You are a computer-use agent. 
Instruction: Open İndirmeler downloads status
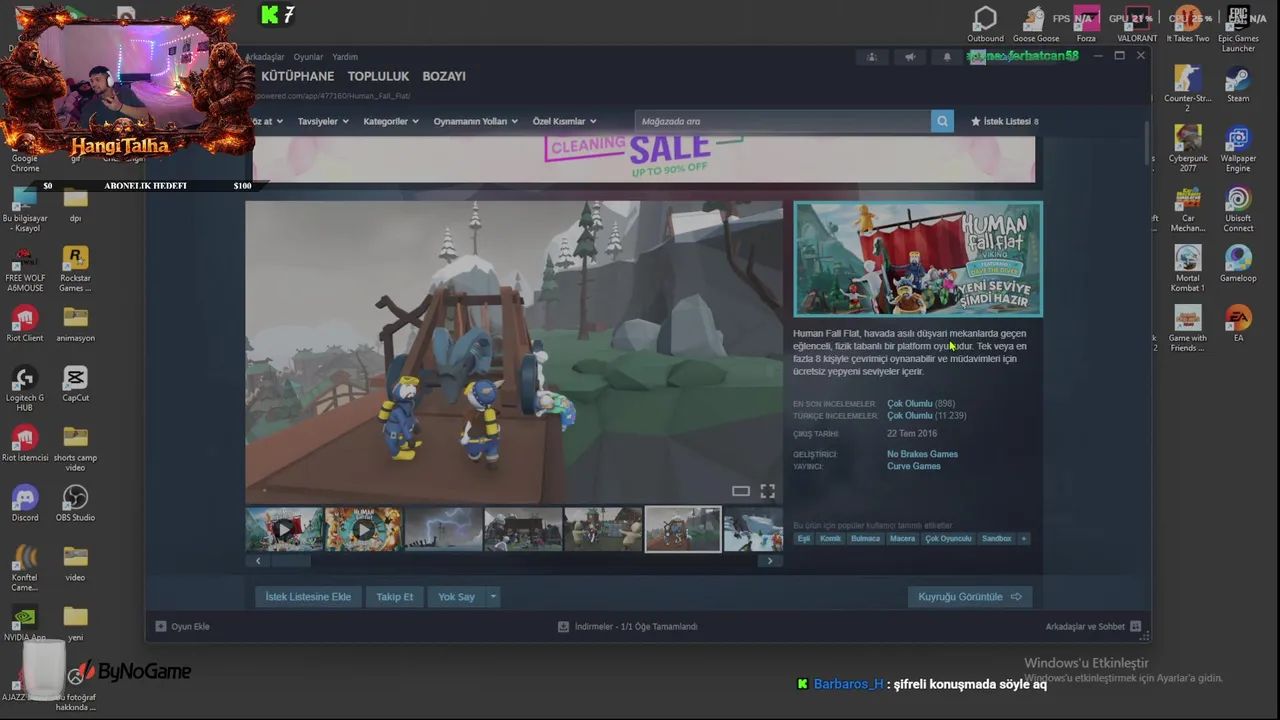pos(627,626)
